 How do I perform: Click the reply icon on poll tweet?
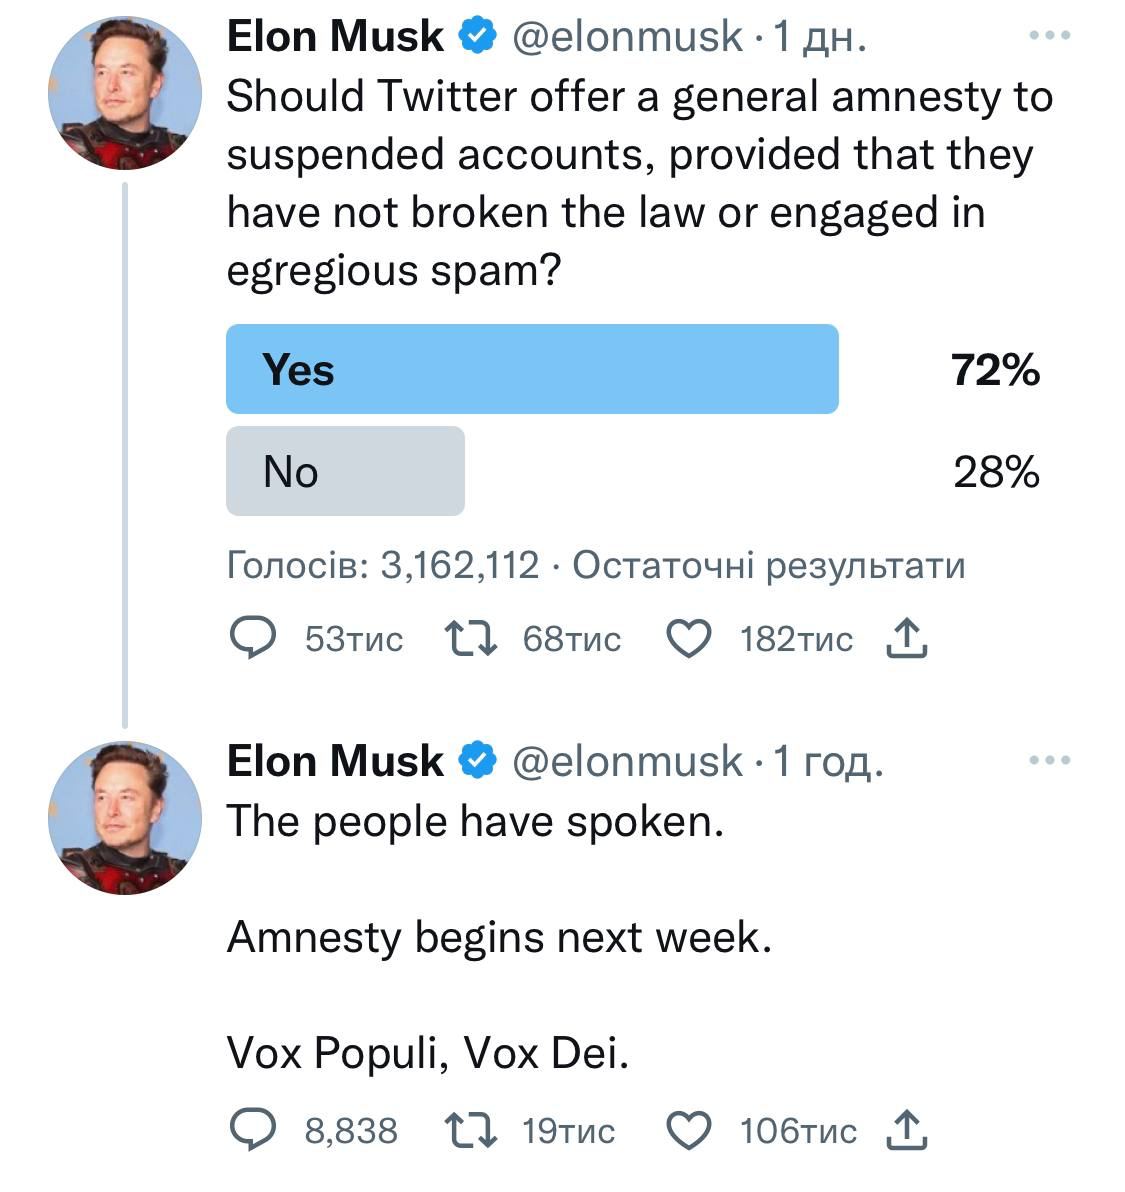pyautogui.click(x=253, y=638)
